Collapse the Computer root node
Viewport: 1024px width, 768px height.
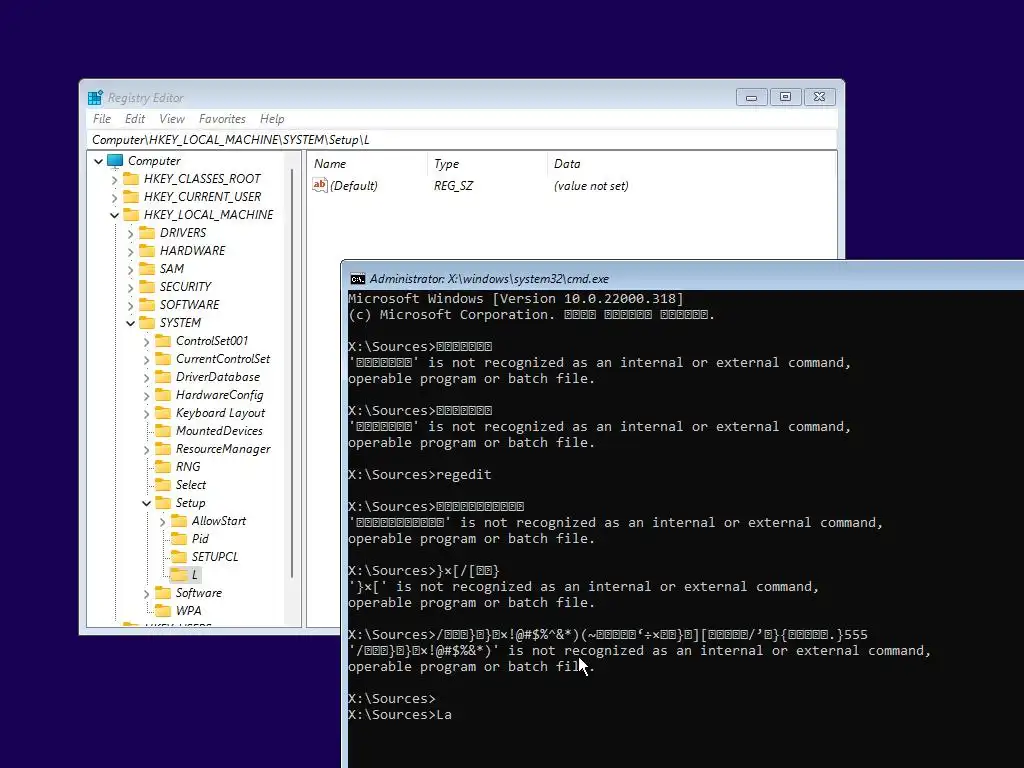[x=98, y=161]
